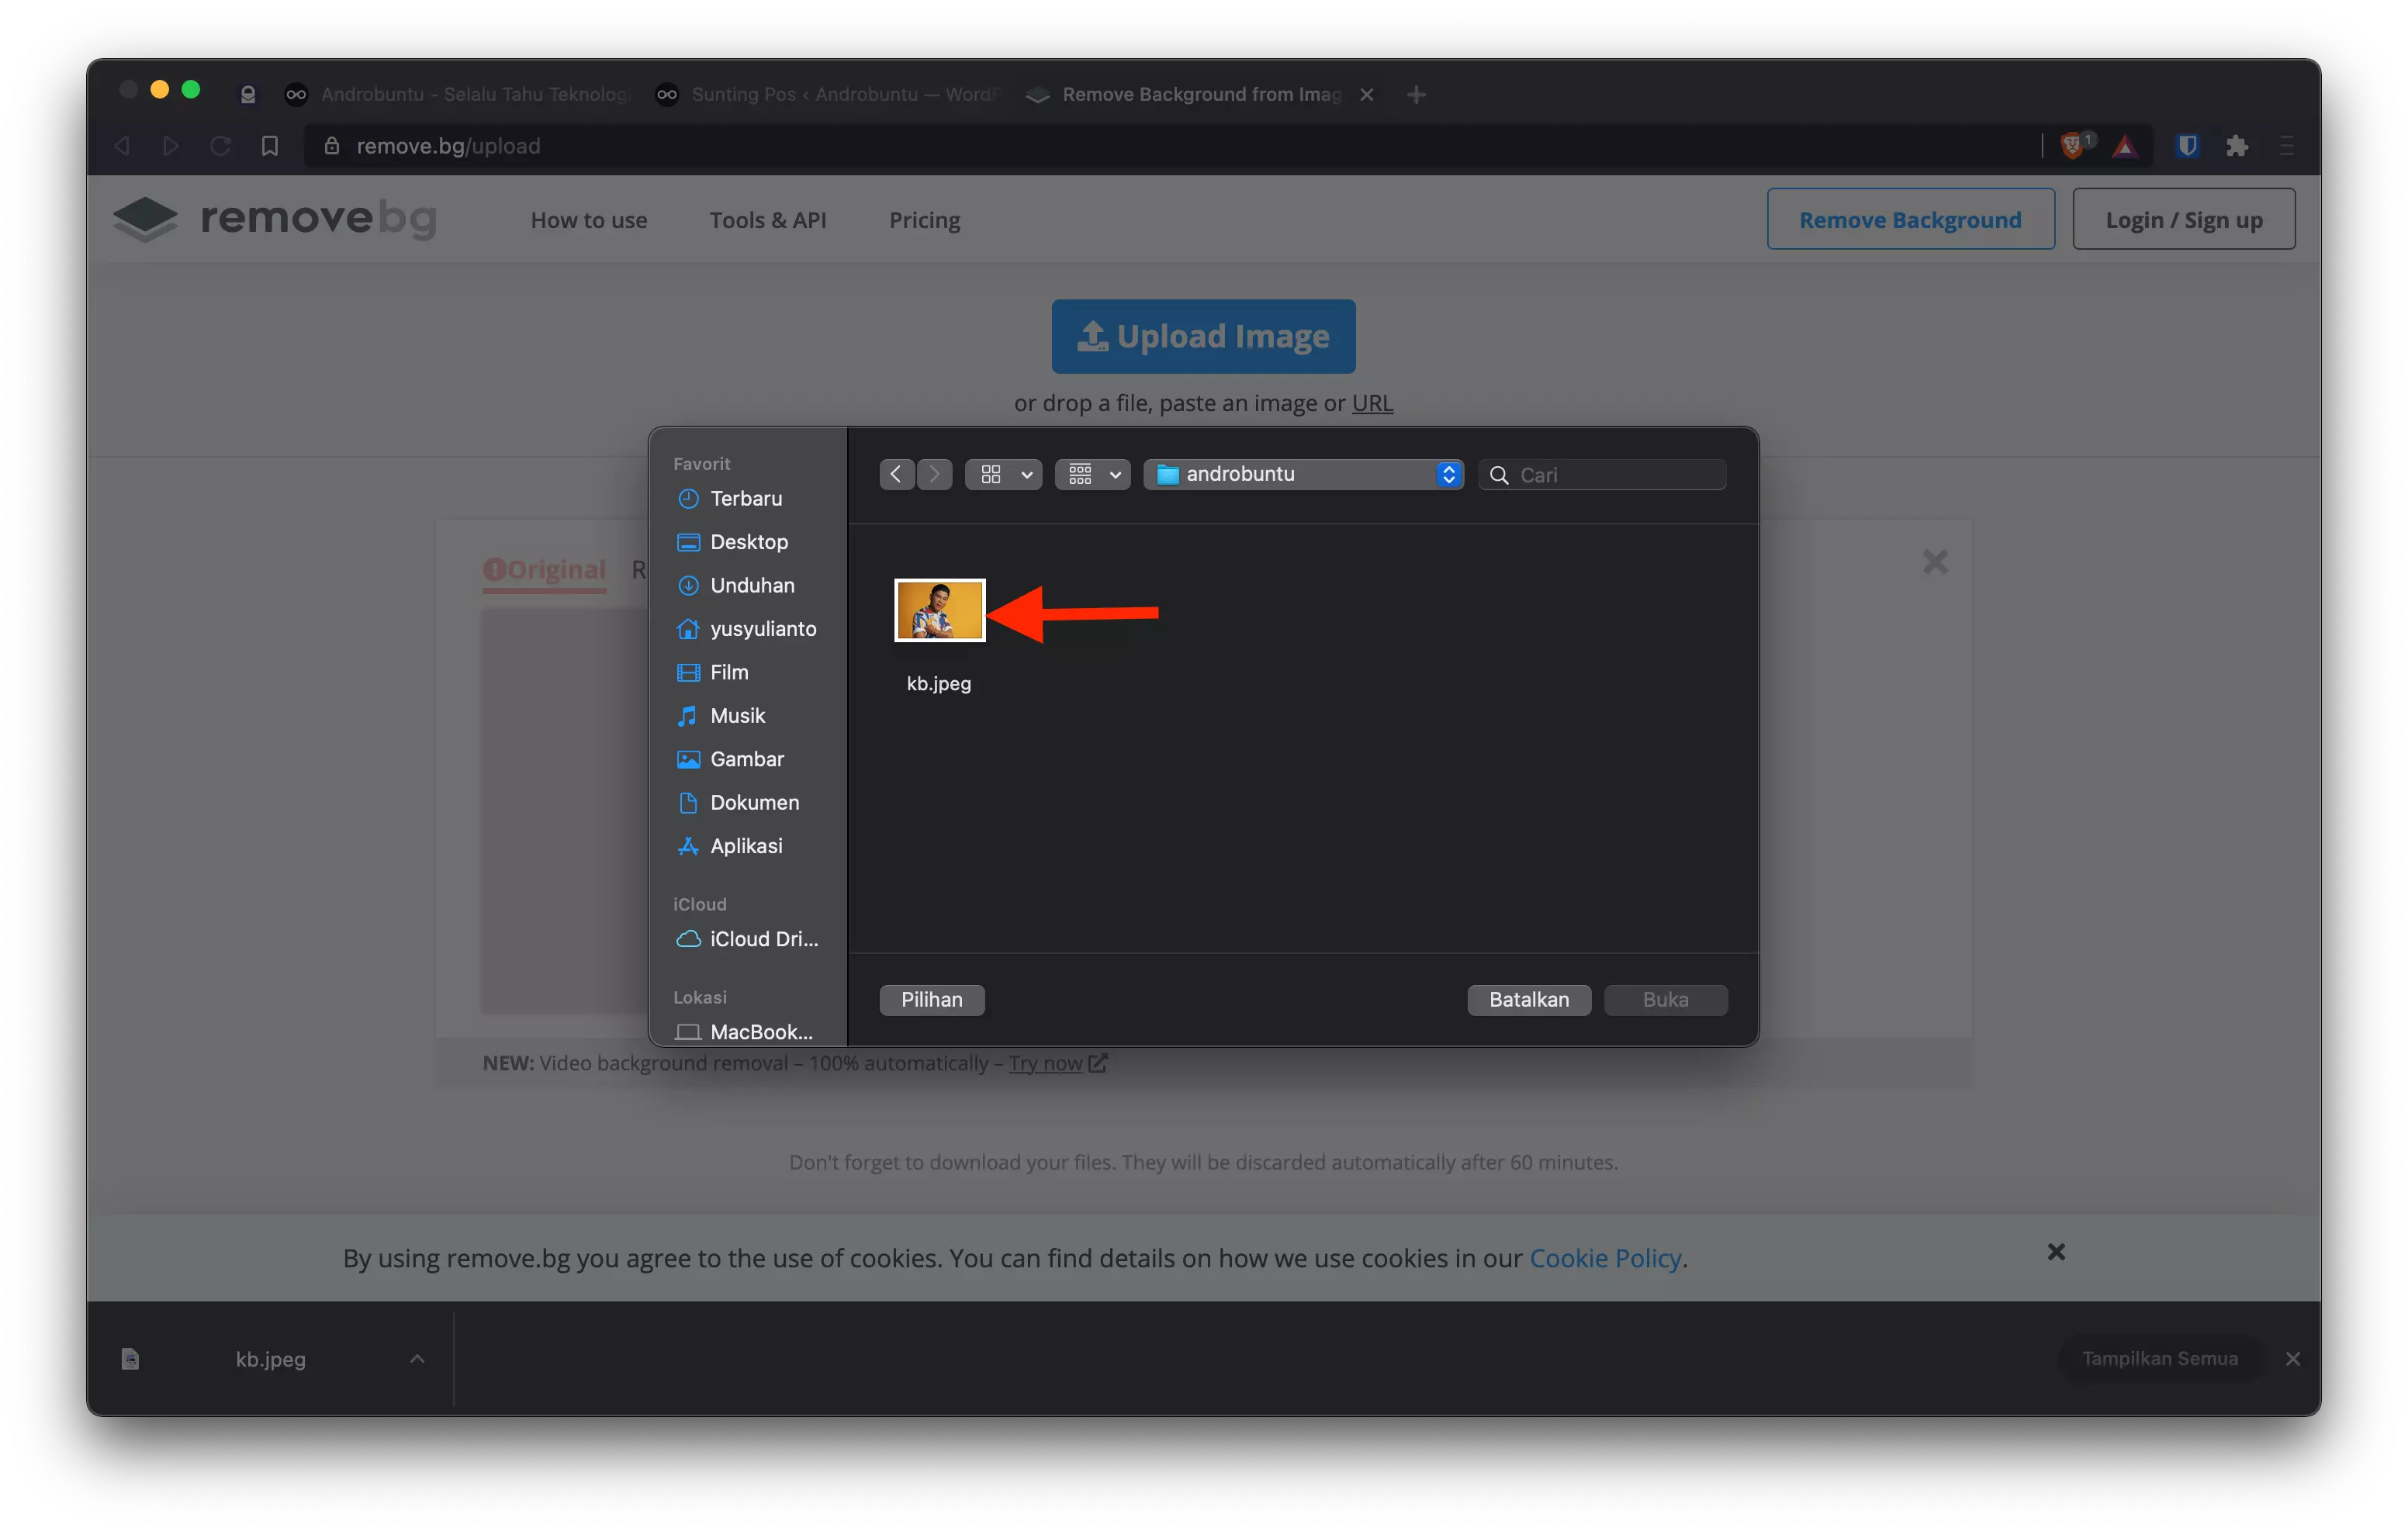The height and width of the screenshot is (1531, 2408).
Task: Click the Pilihan button
Action: pos(932,1000)
